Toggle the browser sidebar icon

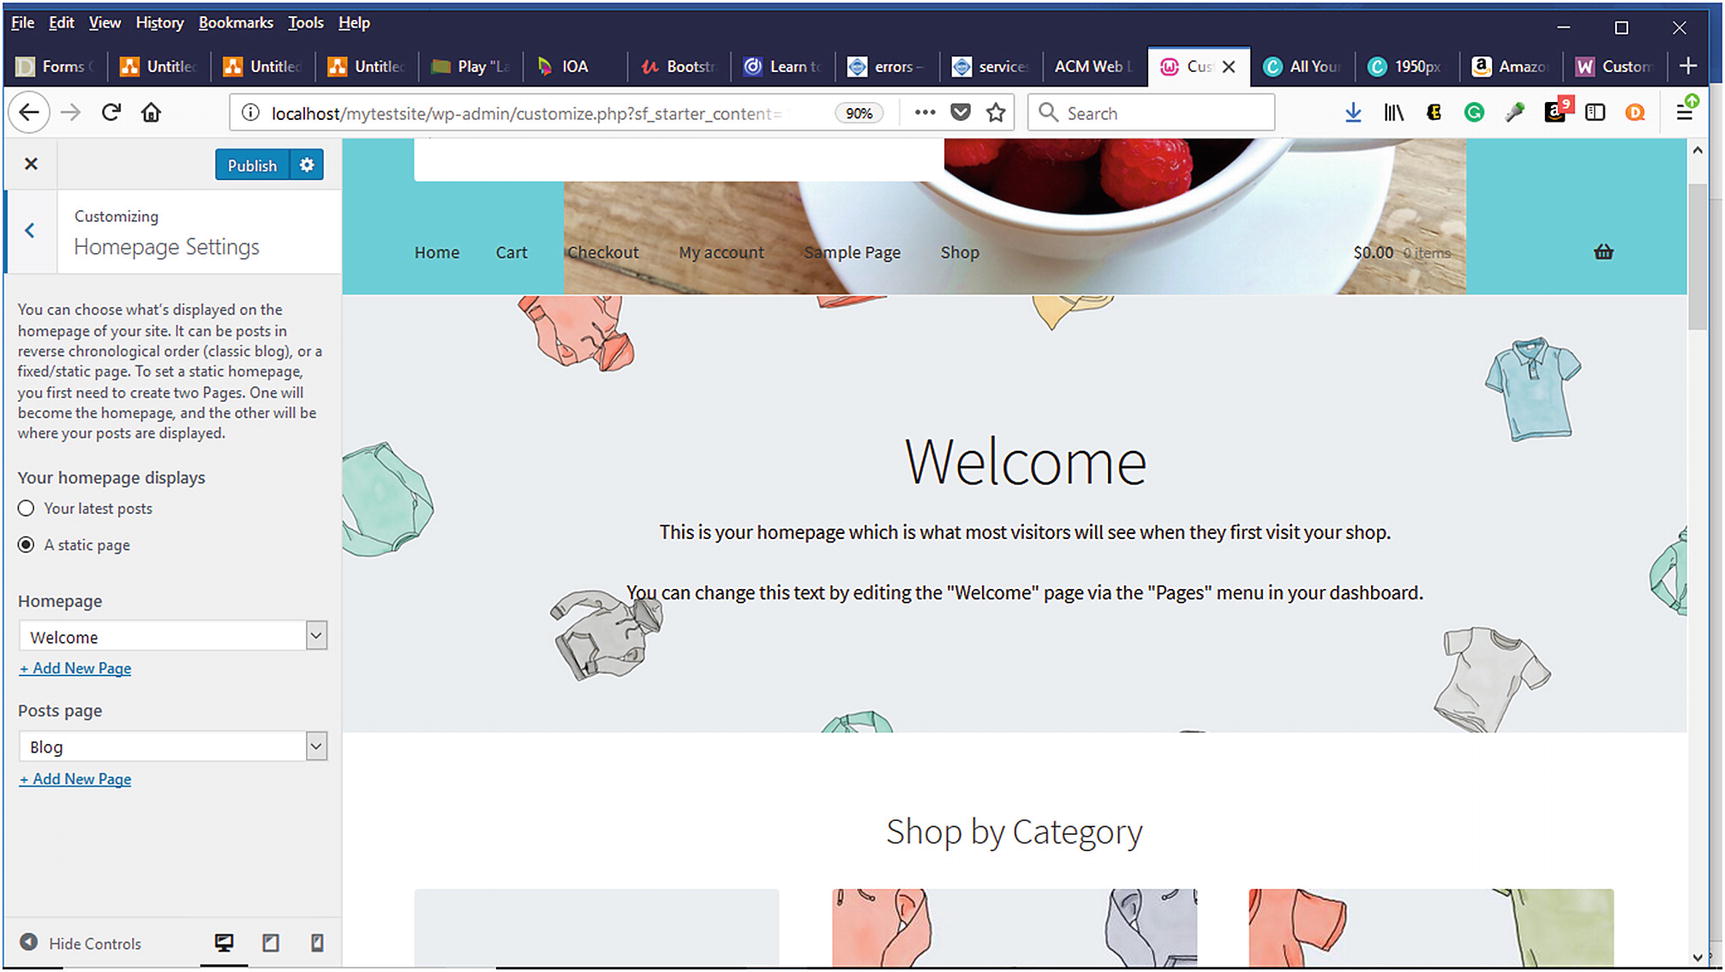click(x=1595, y=113)
